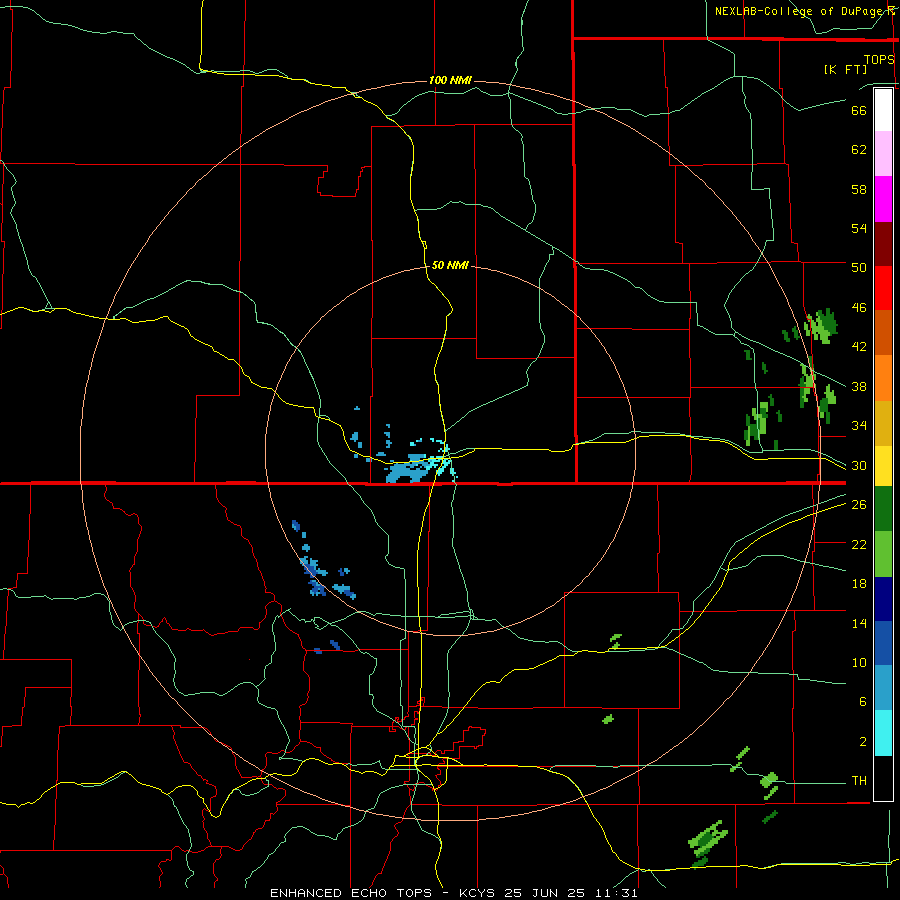900x900 pixels.
Task: Click the '46' legend value
Action: (859, 308)
